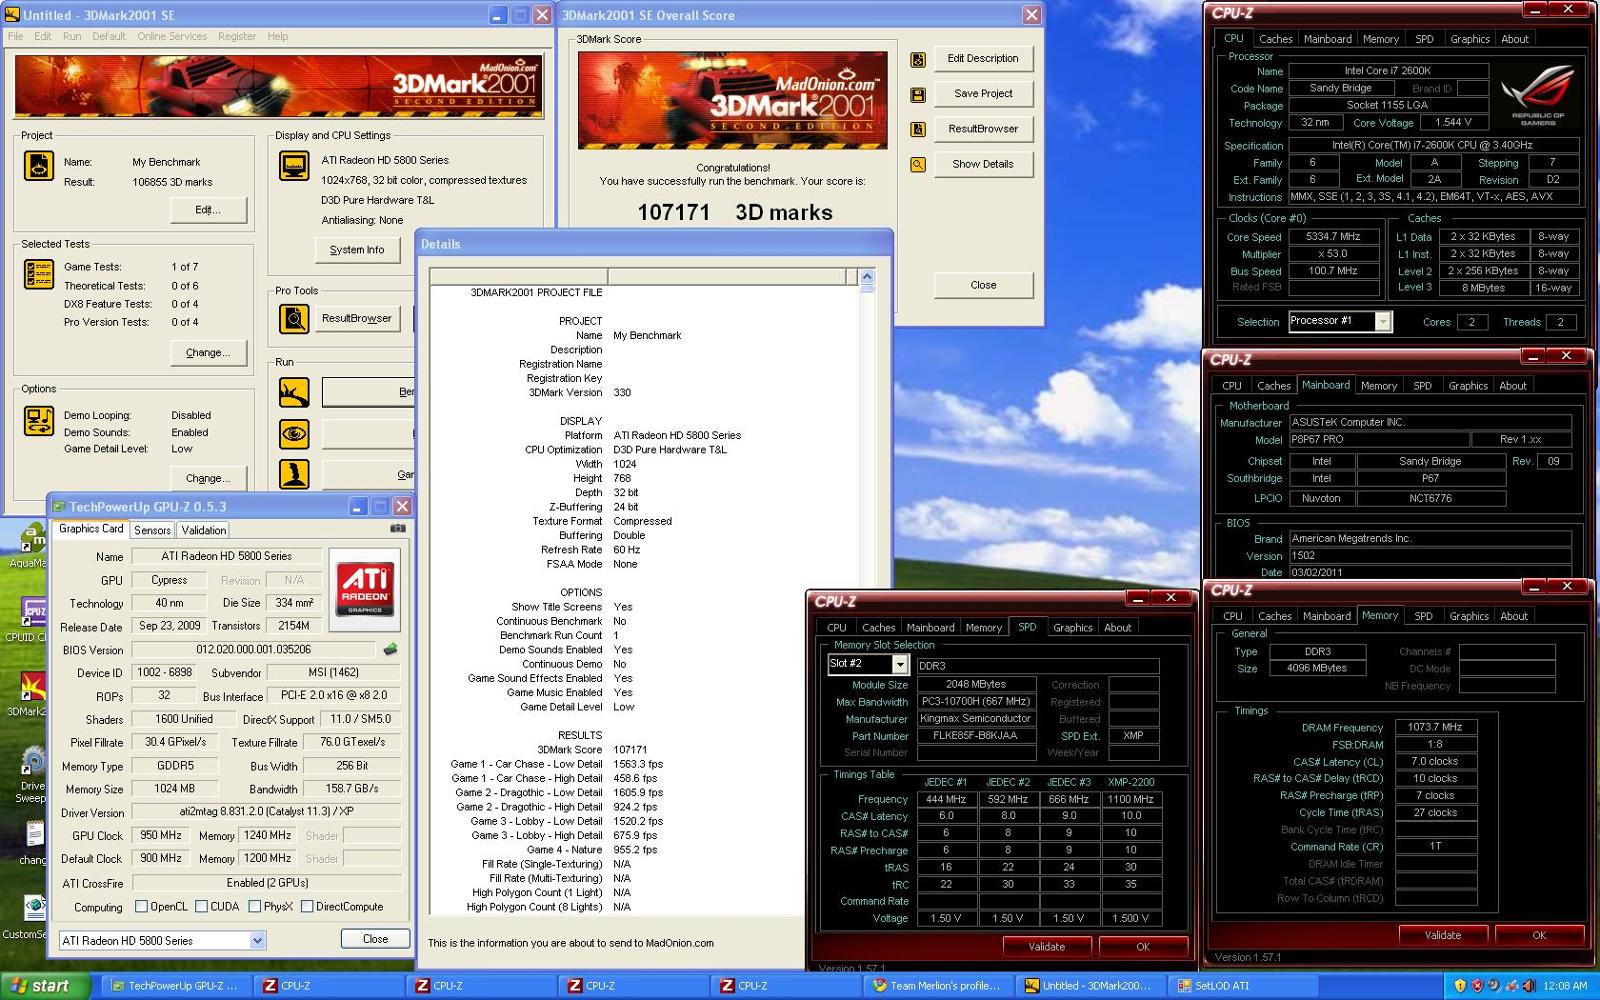Open the Help menu in 3DMark2001
1600x1000 pixels.
277,36
